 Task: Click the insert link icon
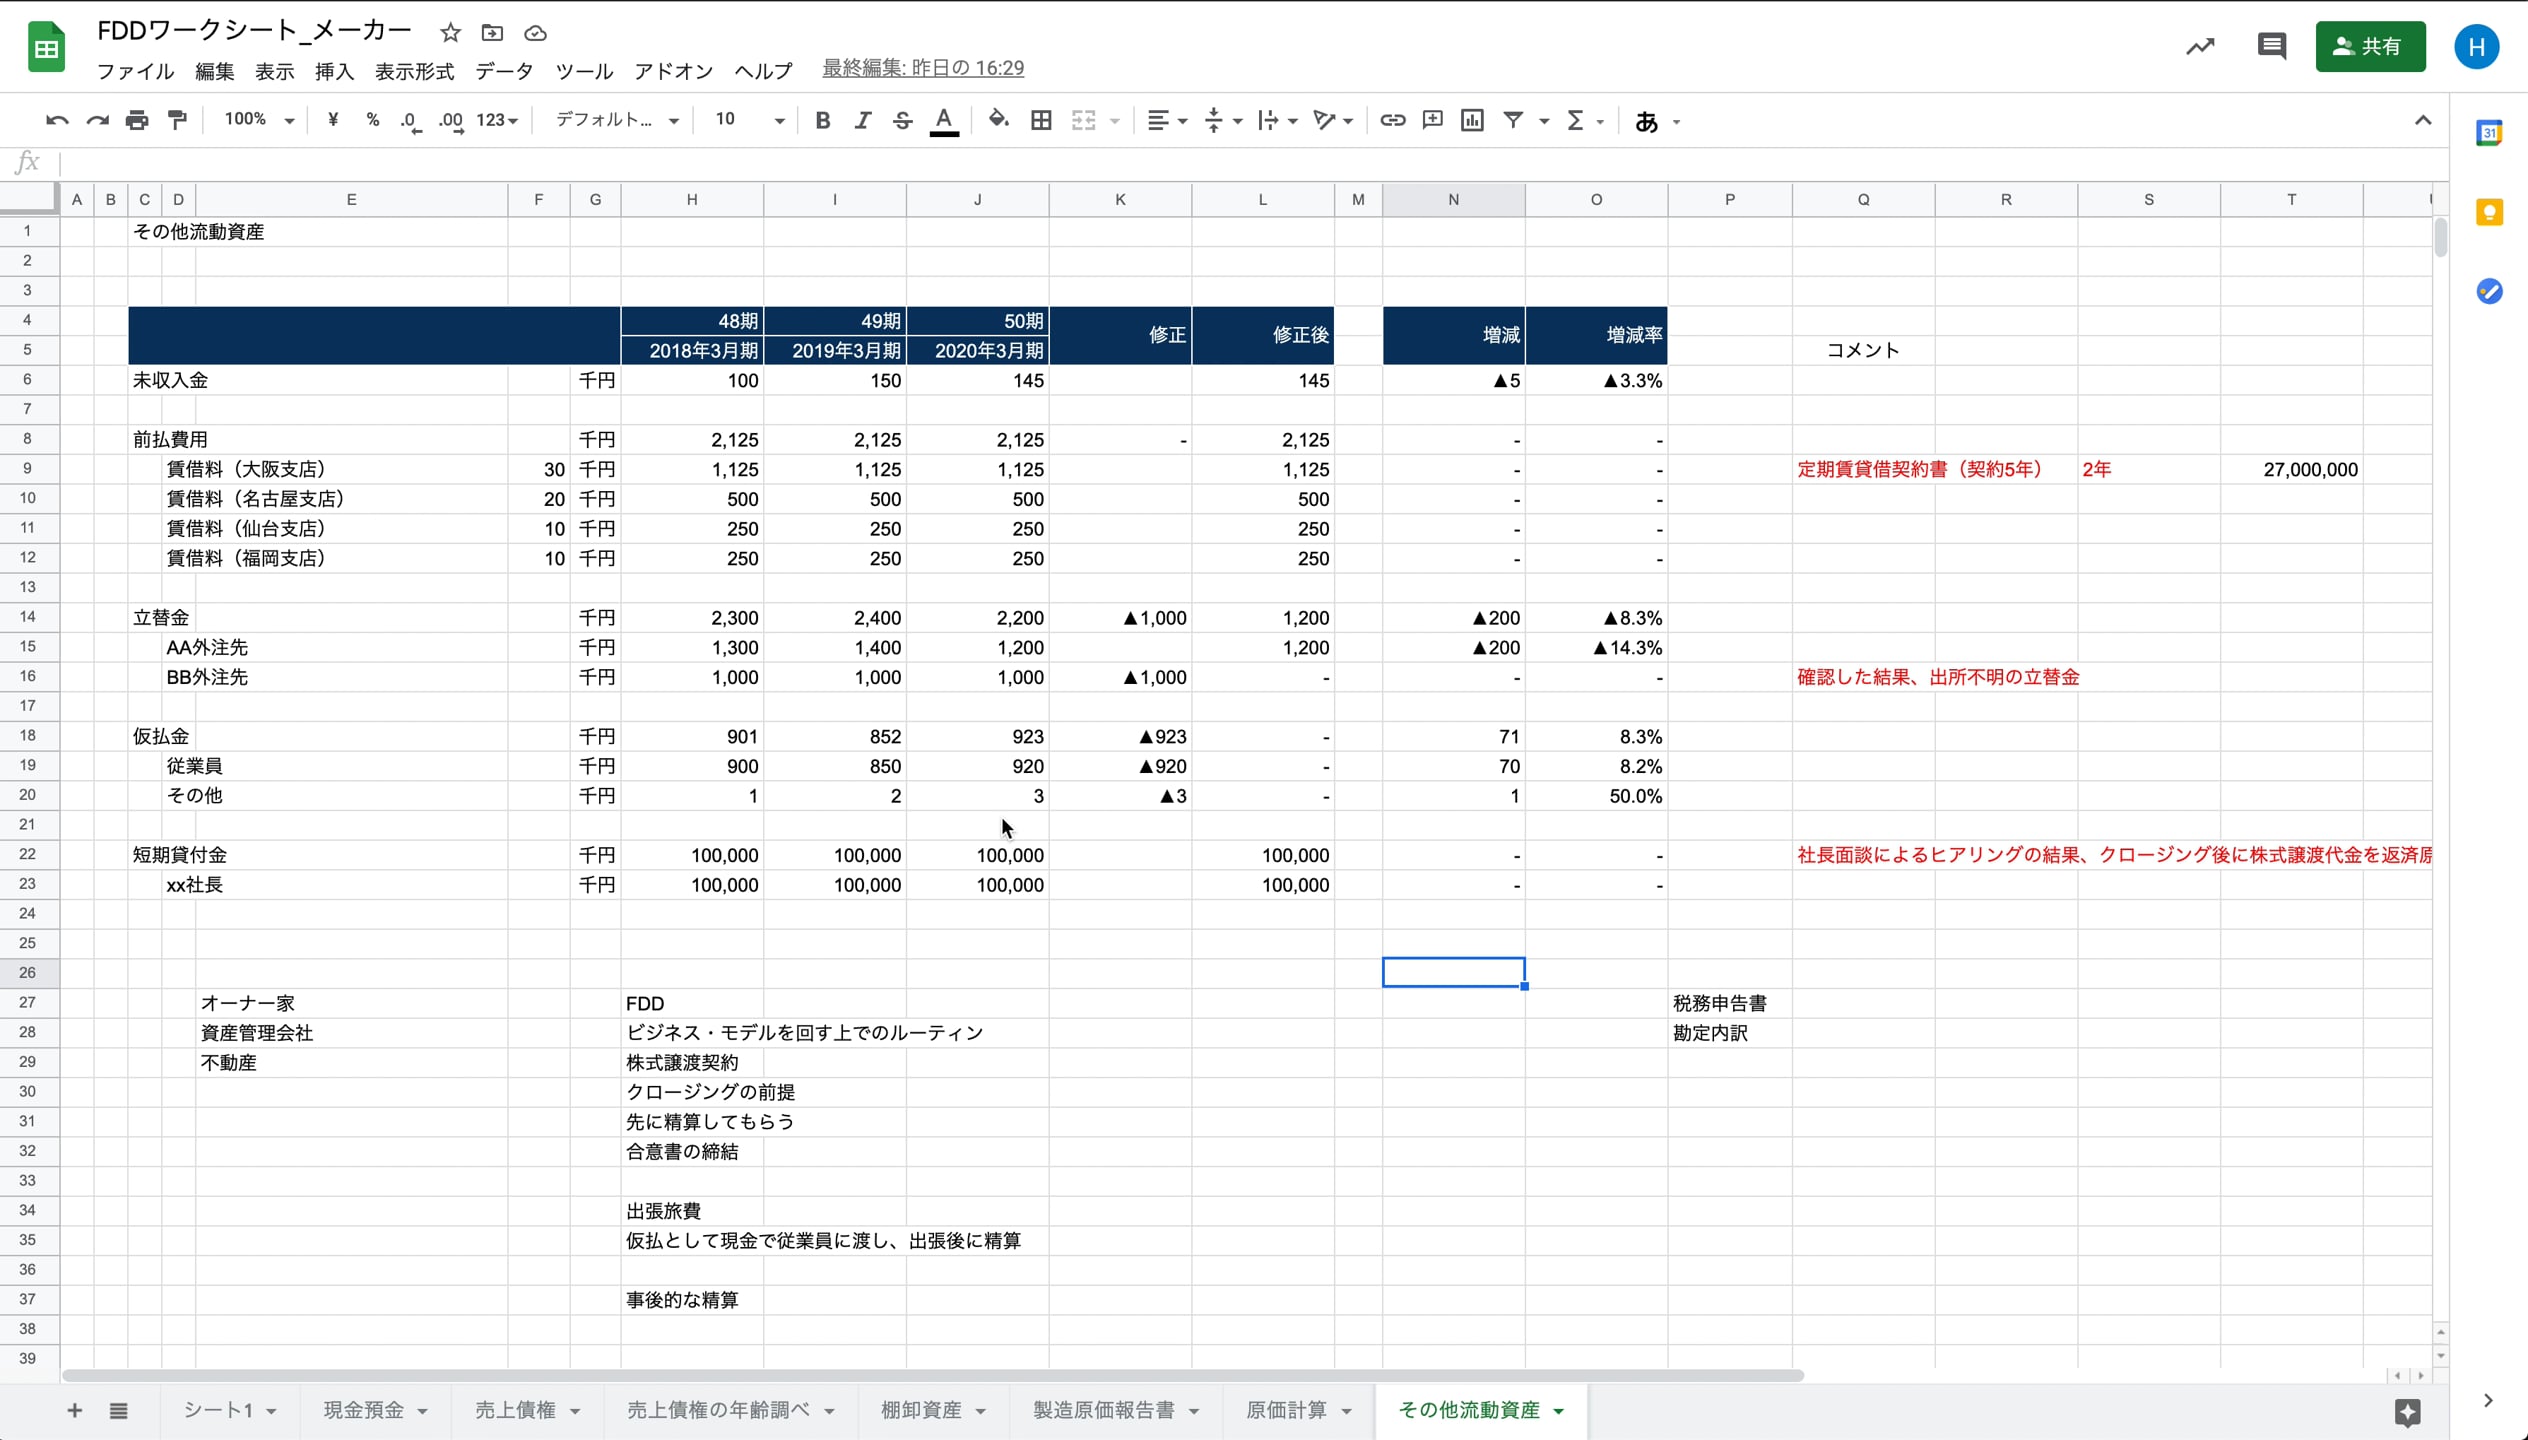click(x=1392, y=120)
